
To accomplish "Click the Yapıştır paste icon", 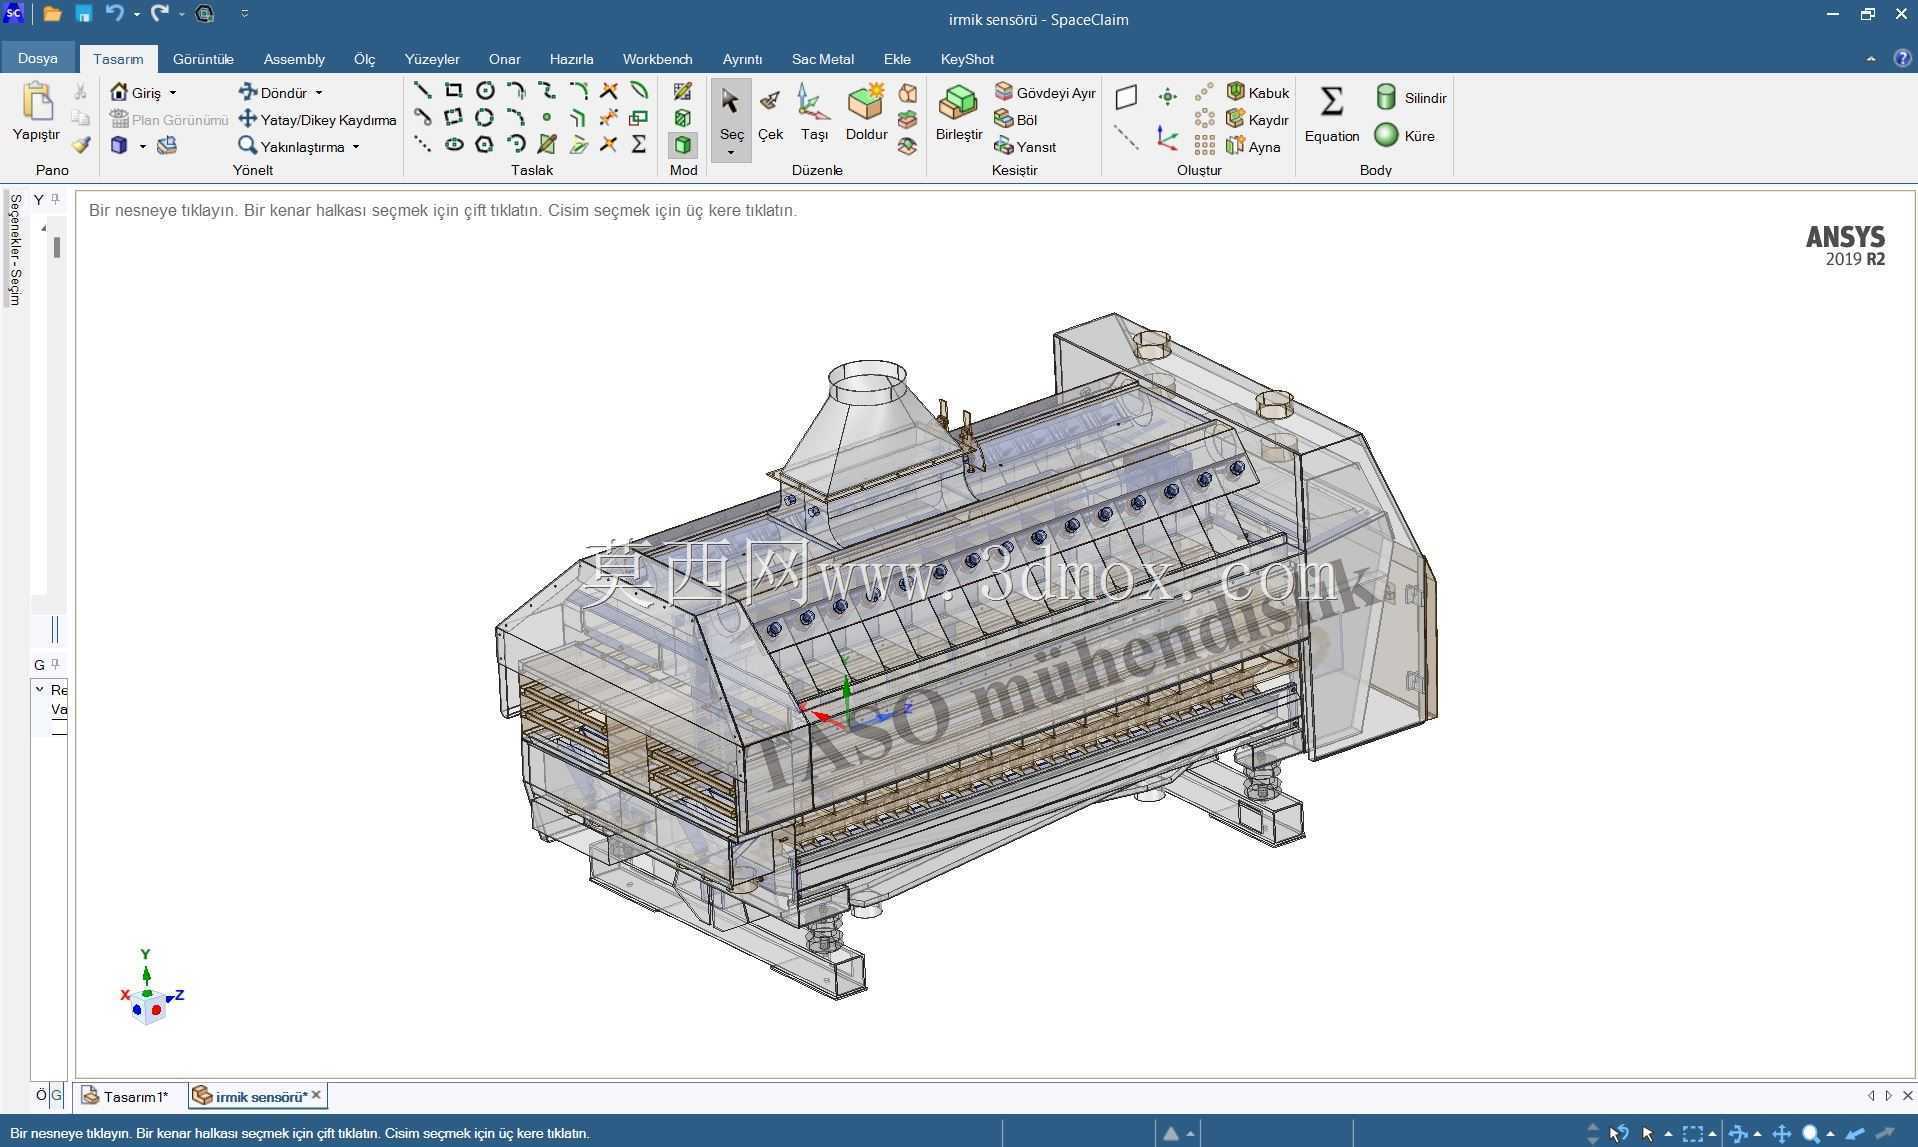I will pyautogui.click(x=37, y=102).
